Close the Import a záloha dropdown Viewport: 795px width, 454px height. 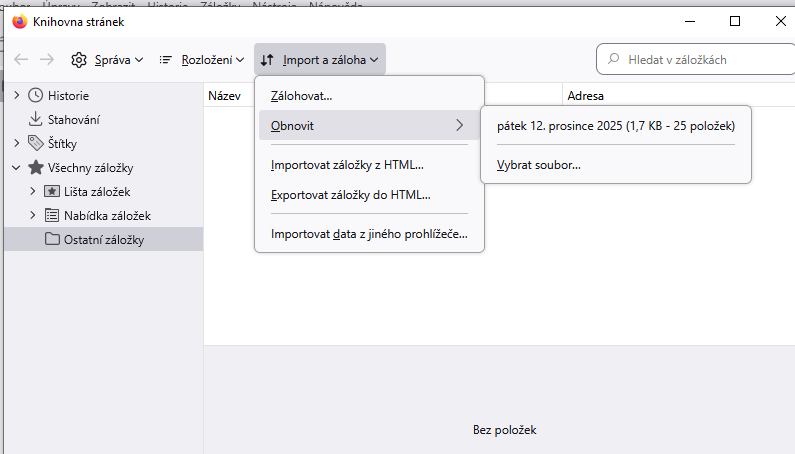click(319, 60)
